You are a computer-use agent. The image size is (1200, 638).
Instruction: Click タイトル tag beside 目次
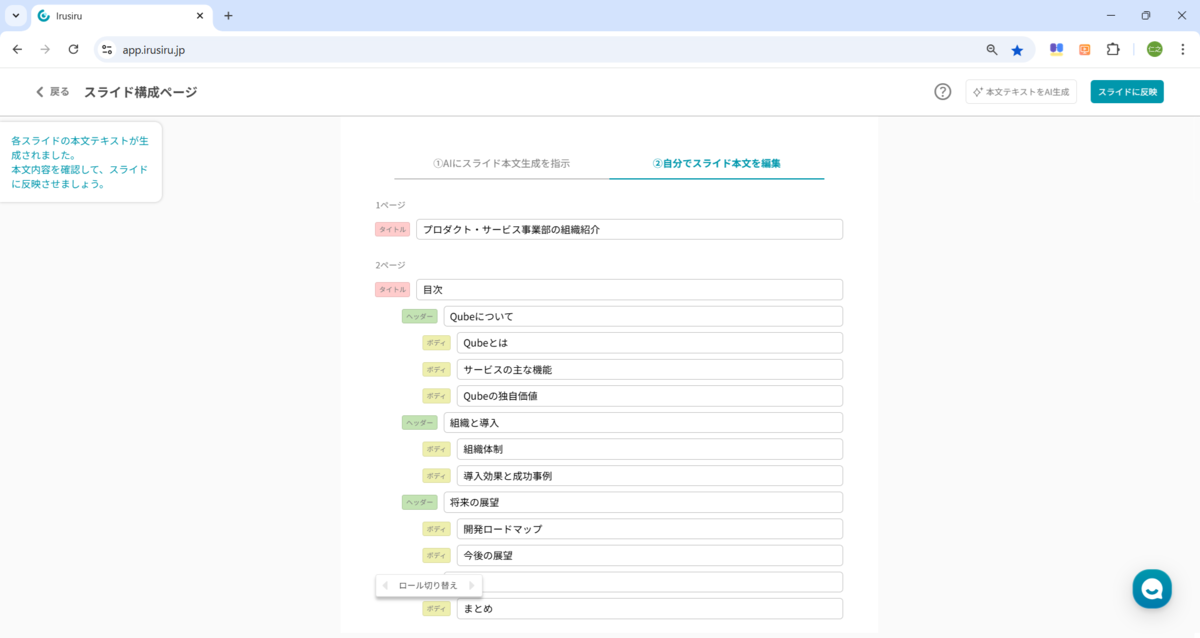(x=392, y=289)
